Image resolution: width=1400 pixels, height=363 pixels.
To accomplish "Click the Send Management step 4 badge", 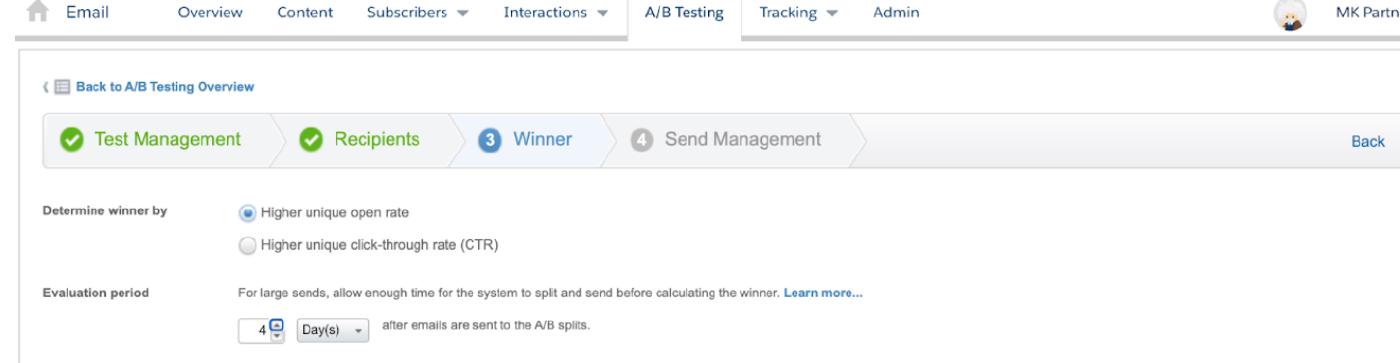I will tap(641, 140).
